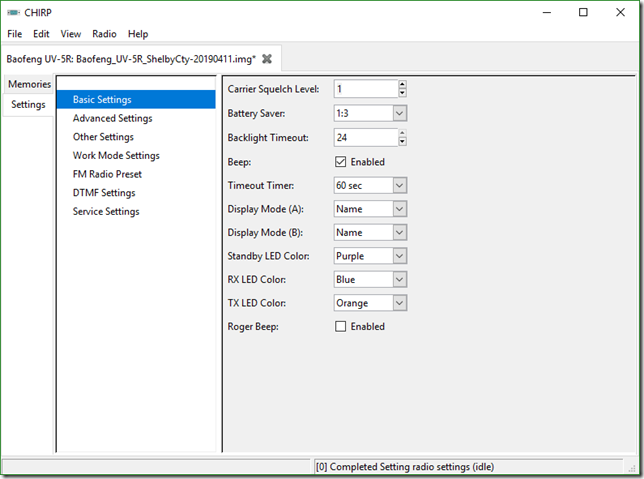The image size is (644, 479).
Task: Open the File menu
Action: (x=14, y=34)
